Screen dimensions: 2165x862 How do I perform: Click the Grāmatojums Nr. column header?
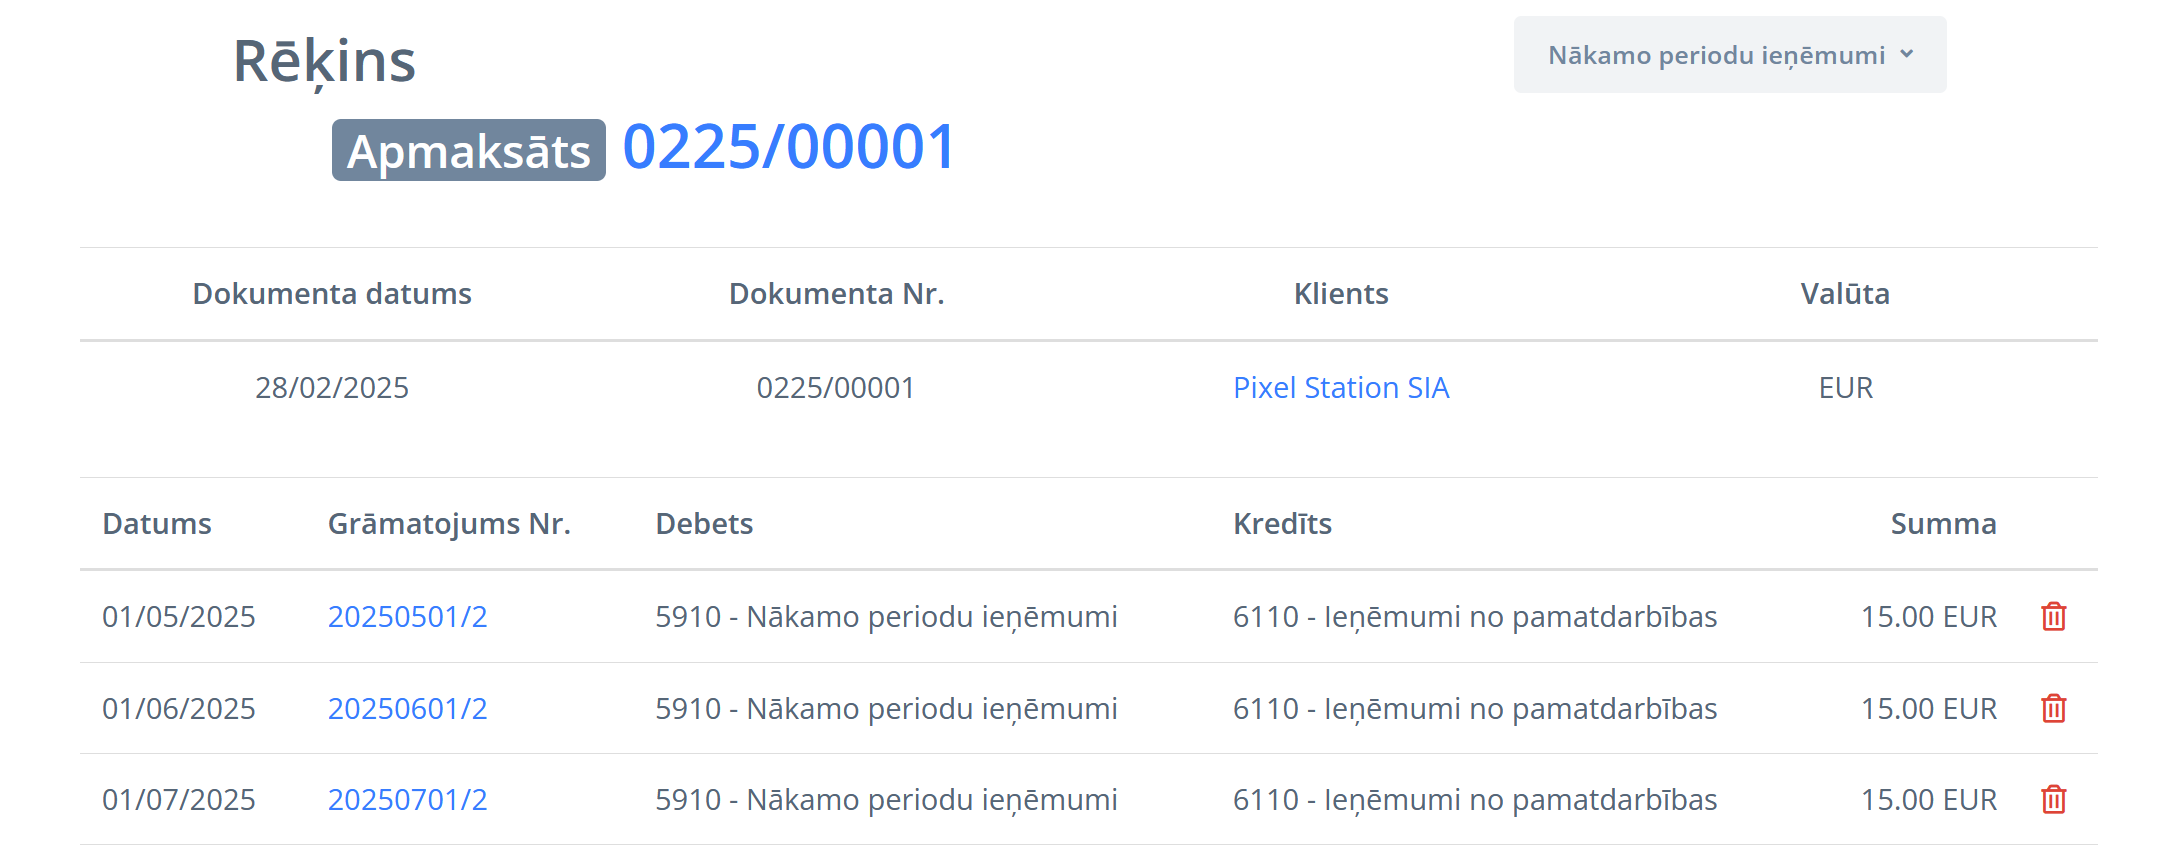(x=449, y=524)
